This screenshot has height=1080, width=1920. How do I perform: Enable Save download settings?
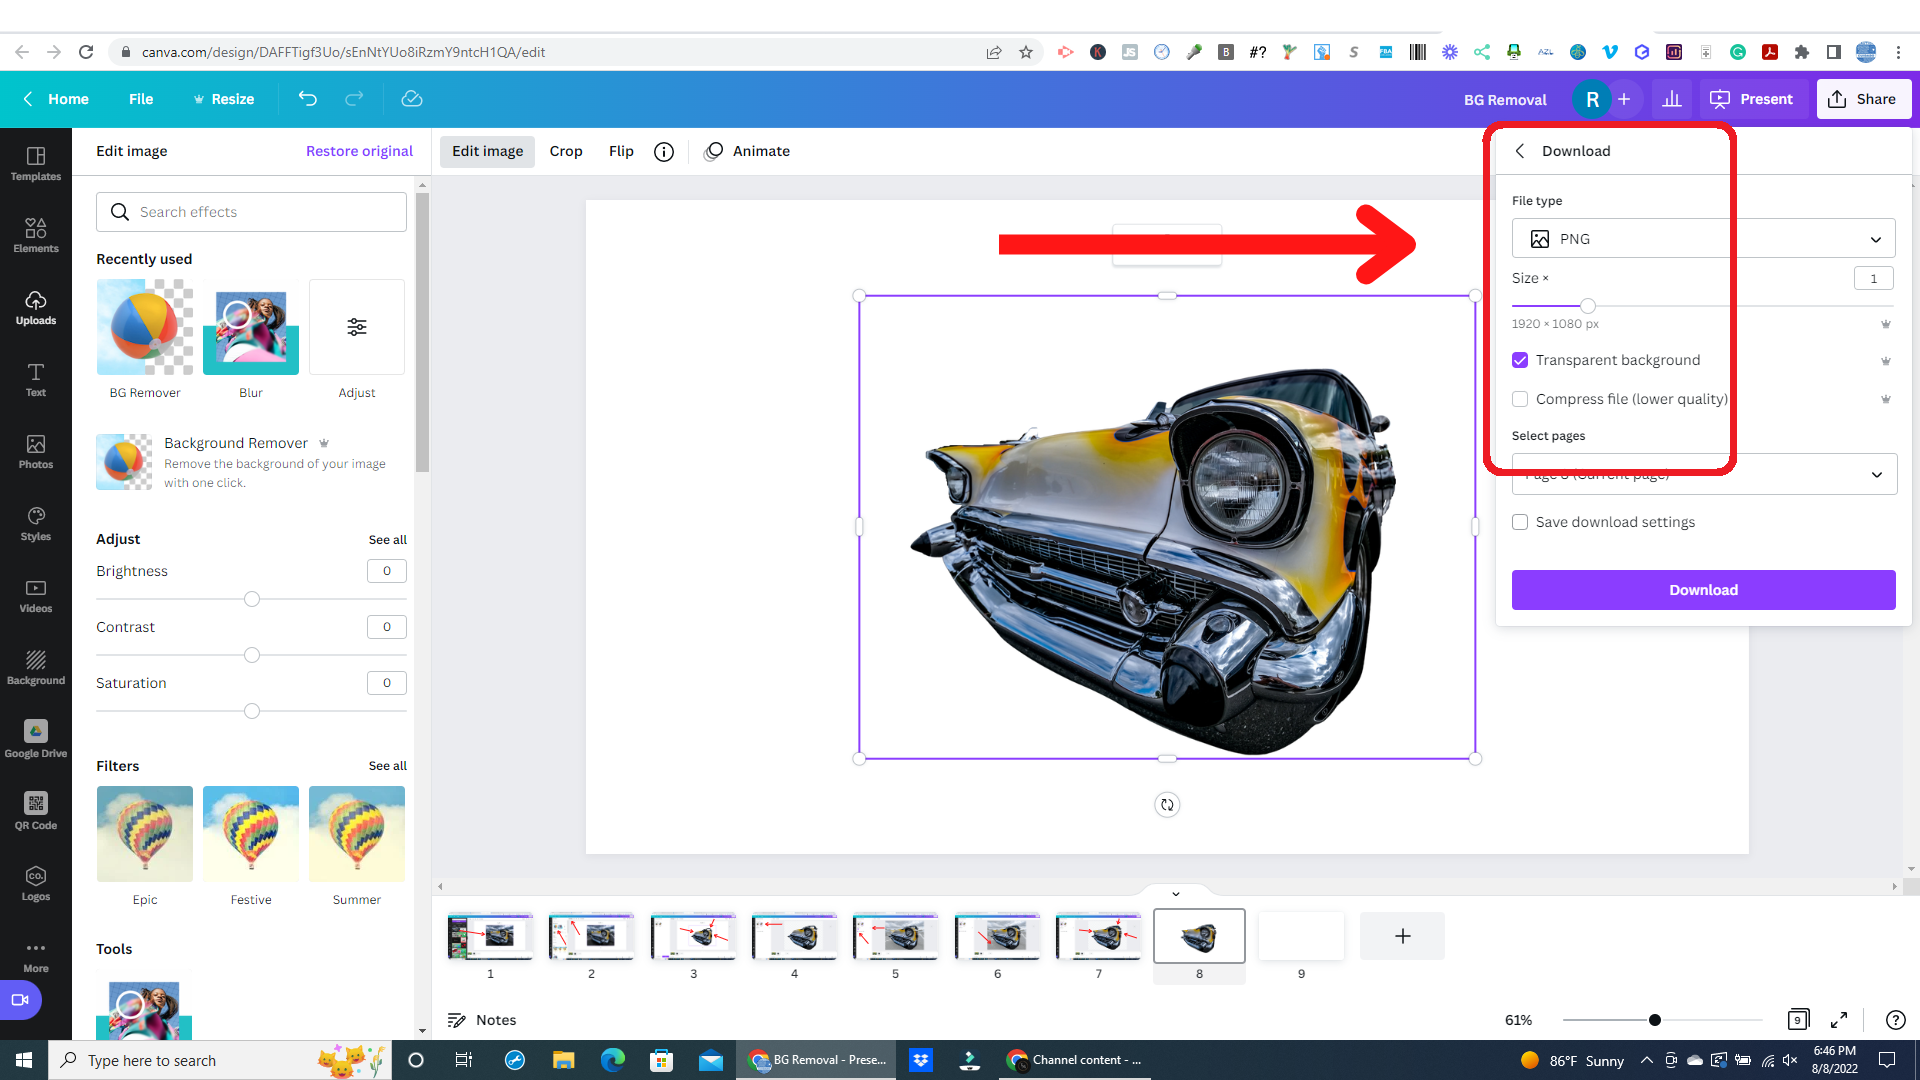(1520, 522)
